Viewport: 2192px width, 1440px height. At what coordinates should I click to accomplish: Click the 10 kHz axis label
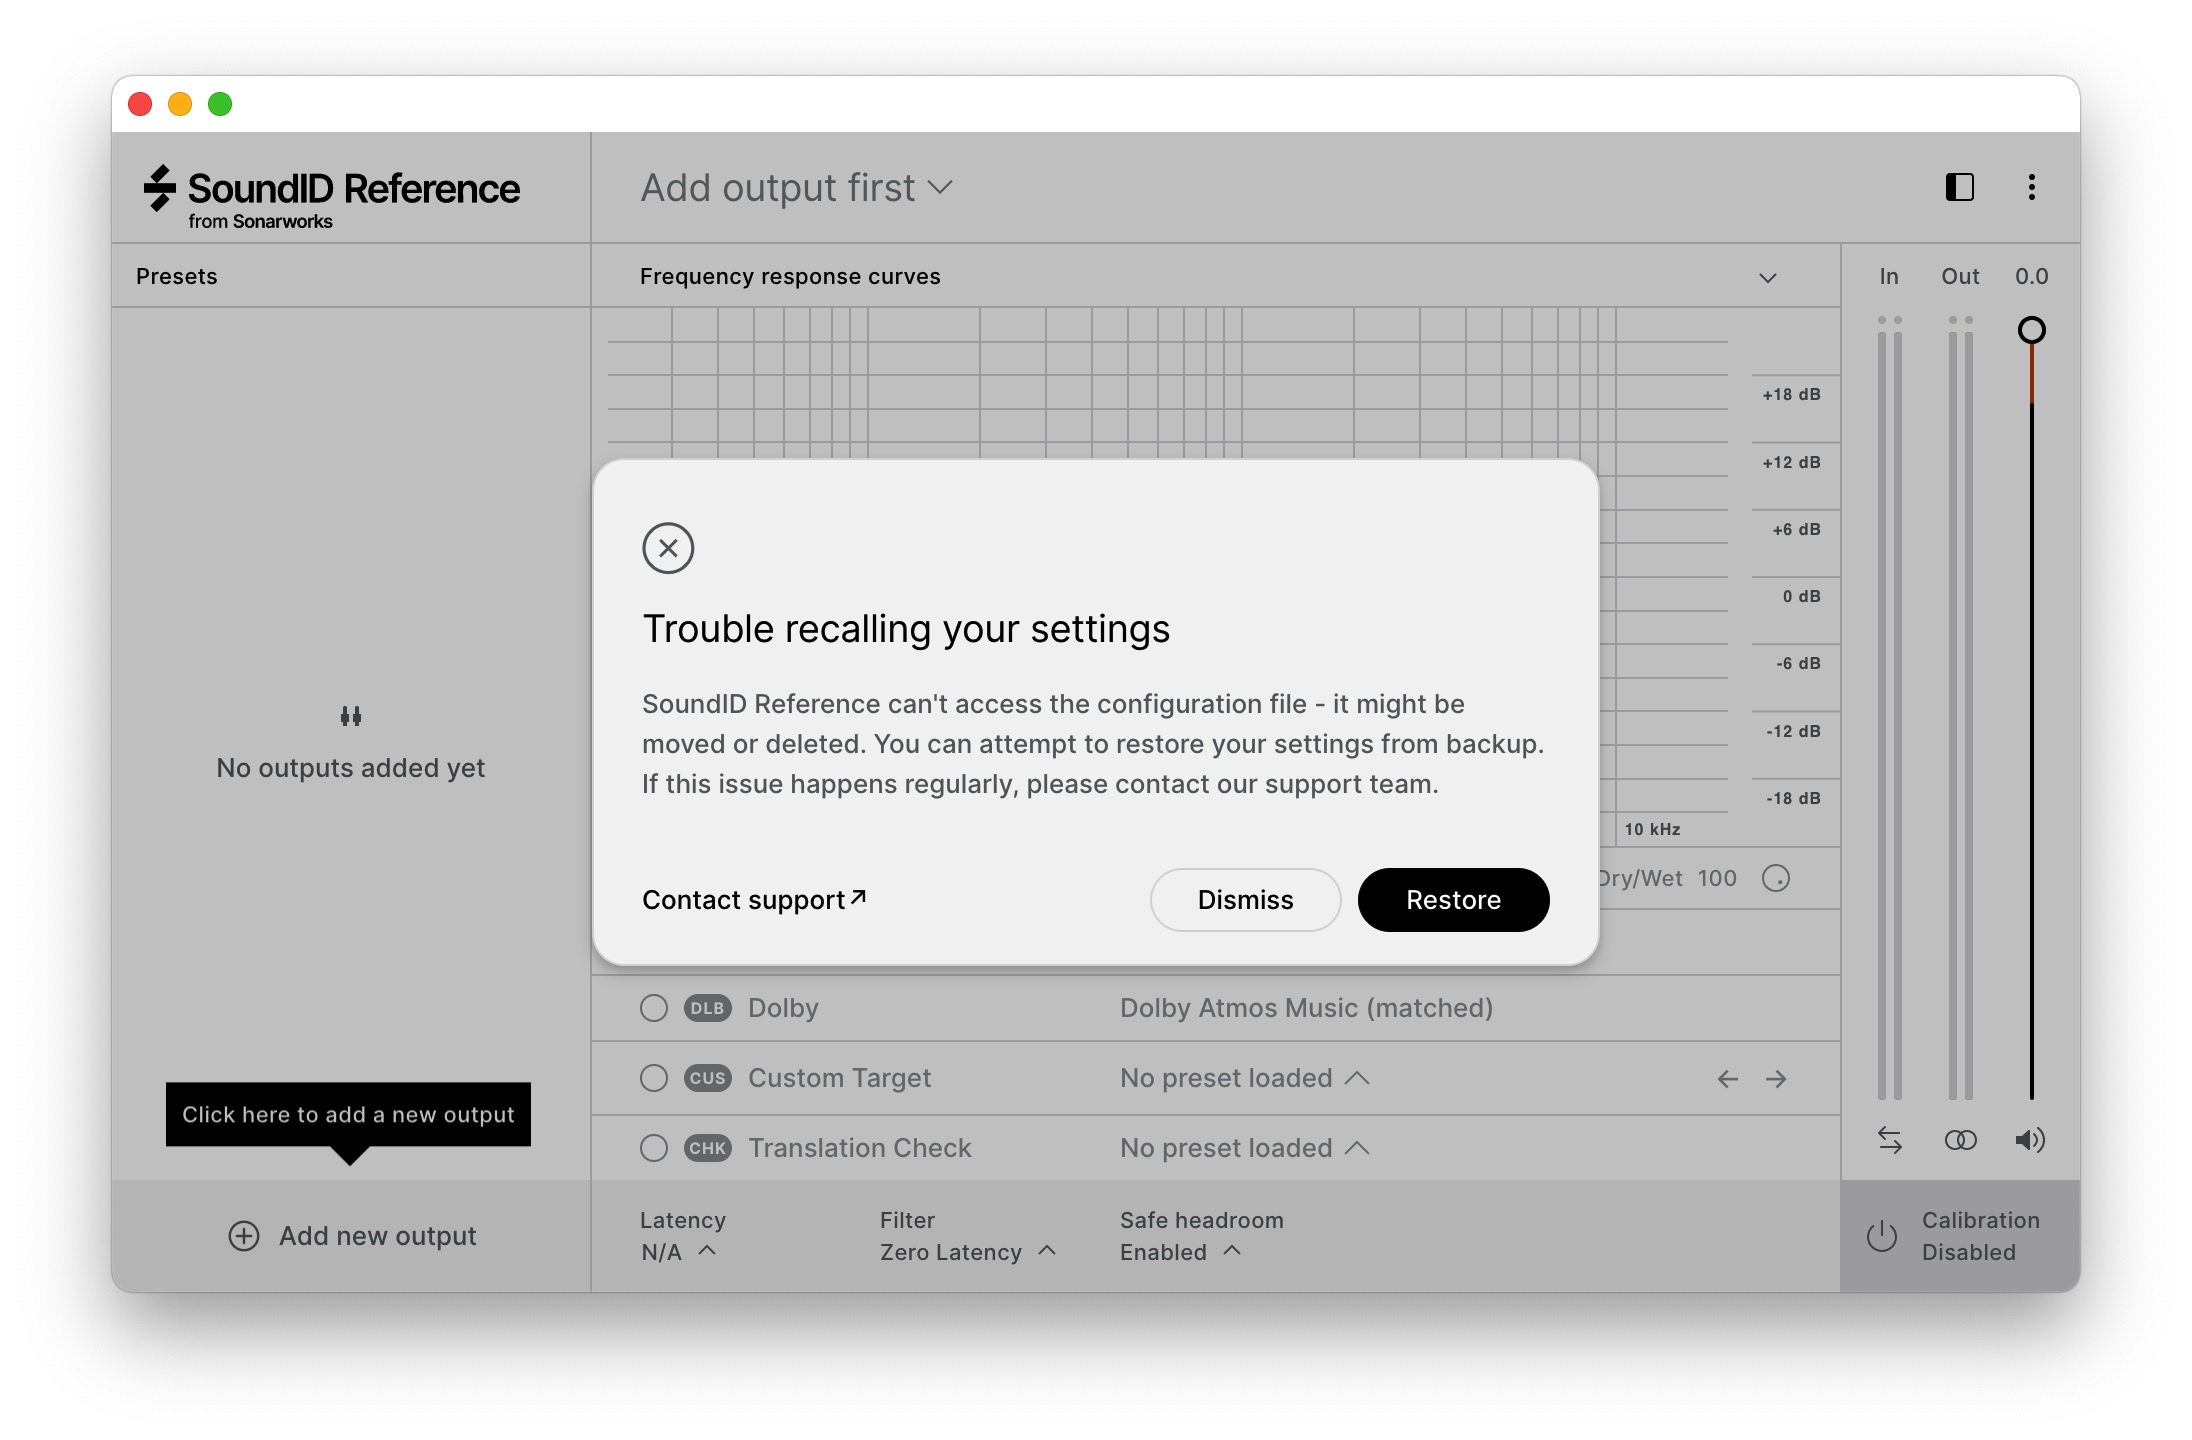(1652, 829)
